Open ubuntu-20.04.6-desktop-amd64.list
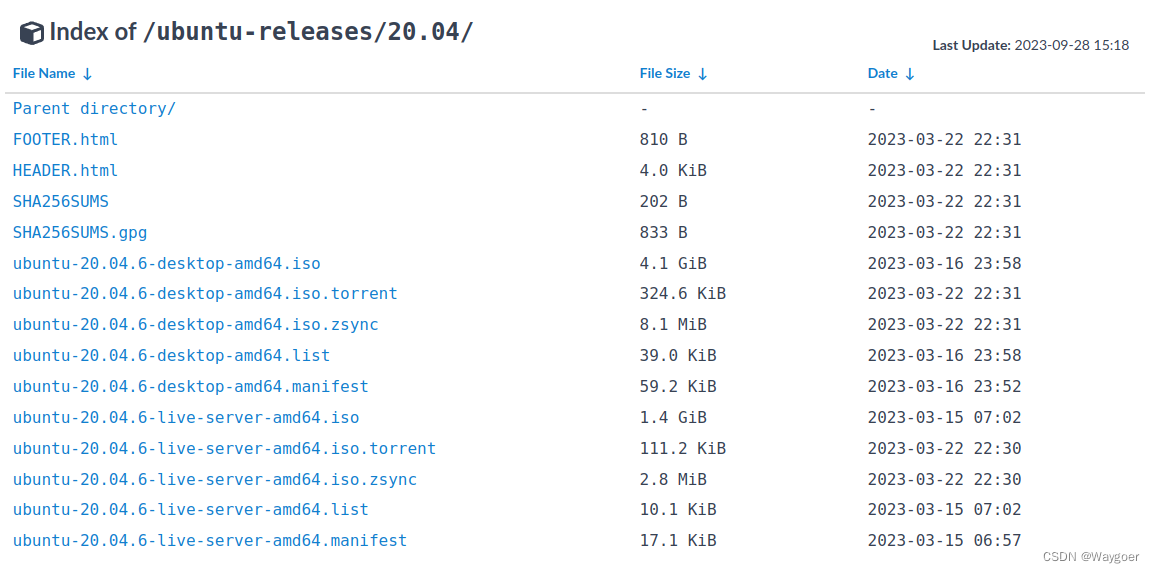The width and height of the screenshot is (1155, 573). pyautogui.click(x=172, y=355)
